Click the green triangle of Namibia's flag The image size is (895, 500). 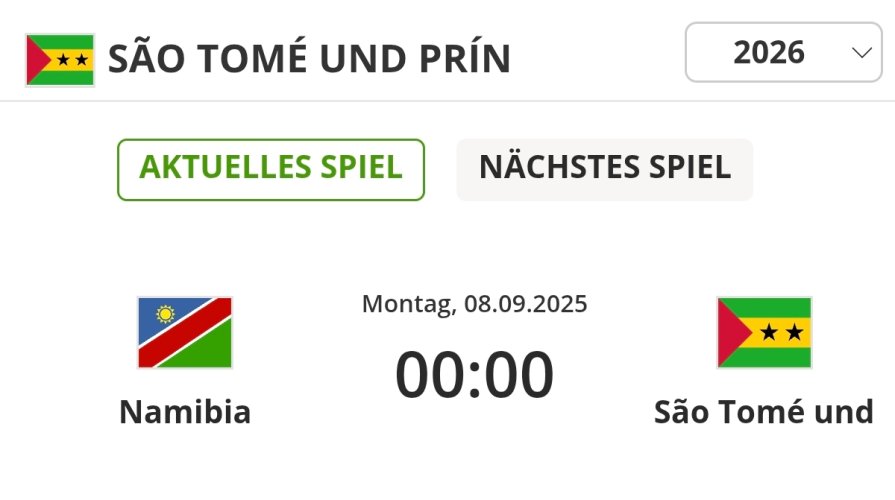pyautogui.click(x=208, y=349)
